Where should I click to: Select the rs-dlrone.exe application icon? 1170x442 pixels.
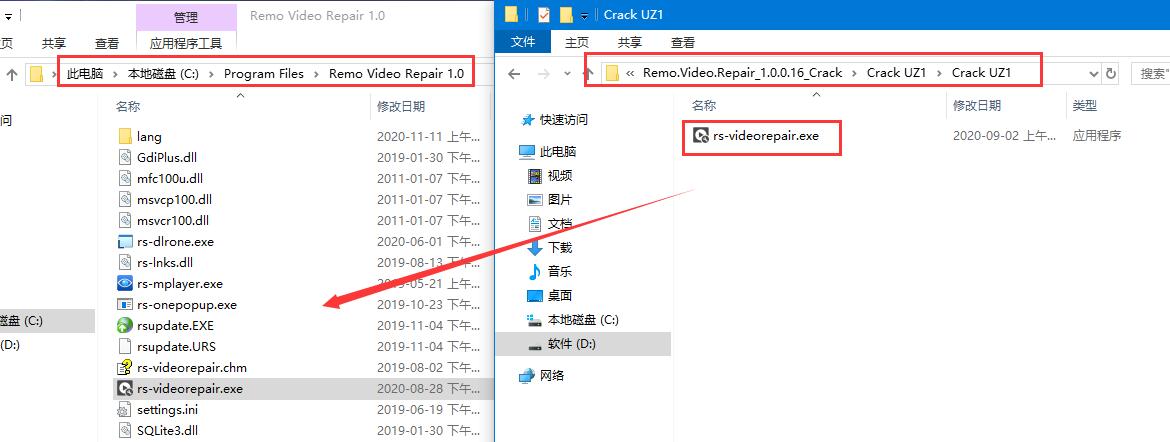(x=125, y=242)
